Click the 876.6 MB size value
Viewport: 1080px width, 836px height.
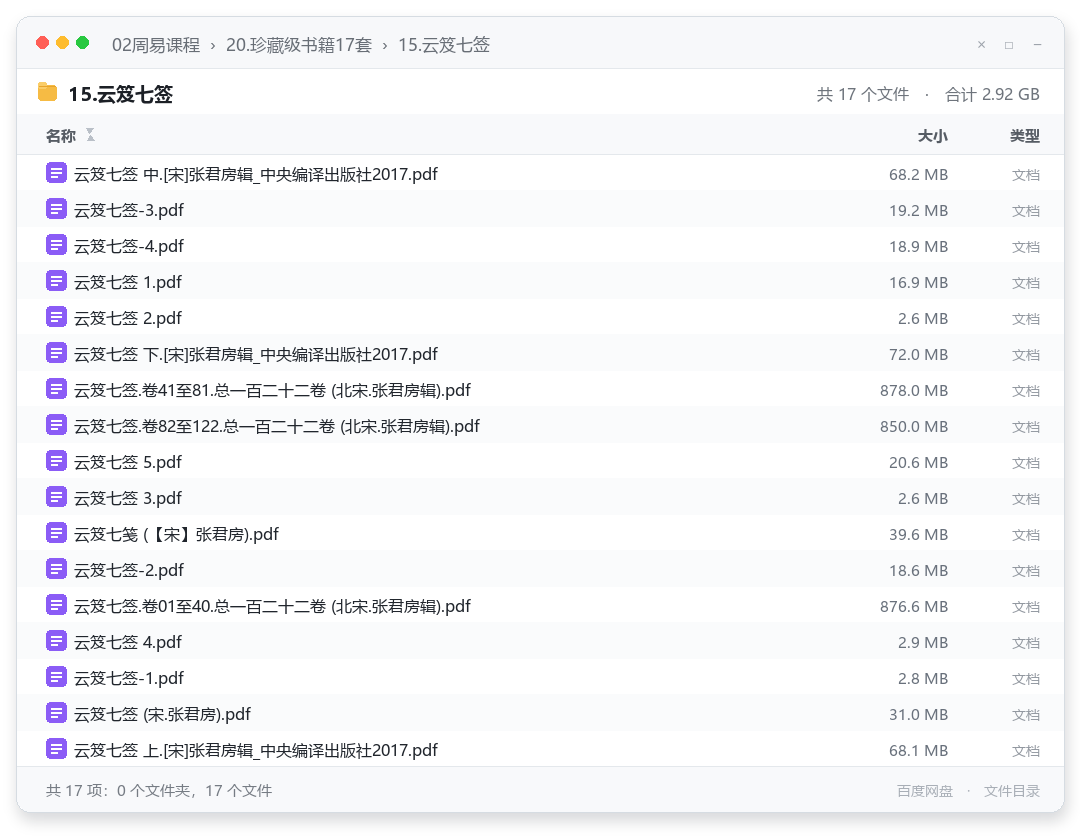(914, 607)
